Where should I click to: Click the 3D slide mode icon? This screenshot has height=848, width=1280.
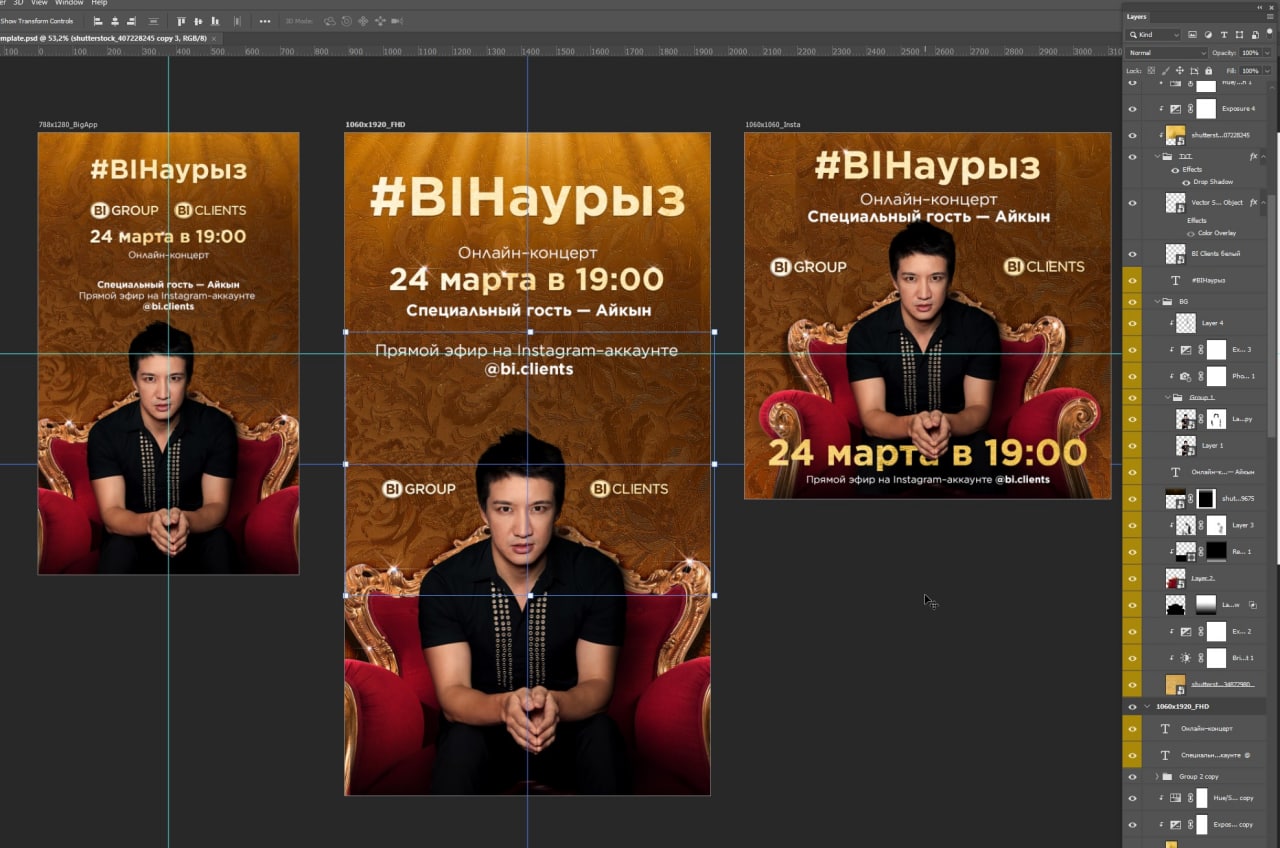pos(379,21)
